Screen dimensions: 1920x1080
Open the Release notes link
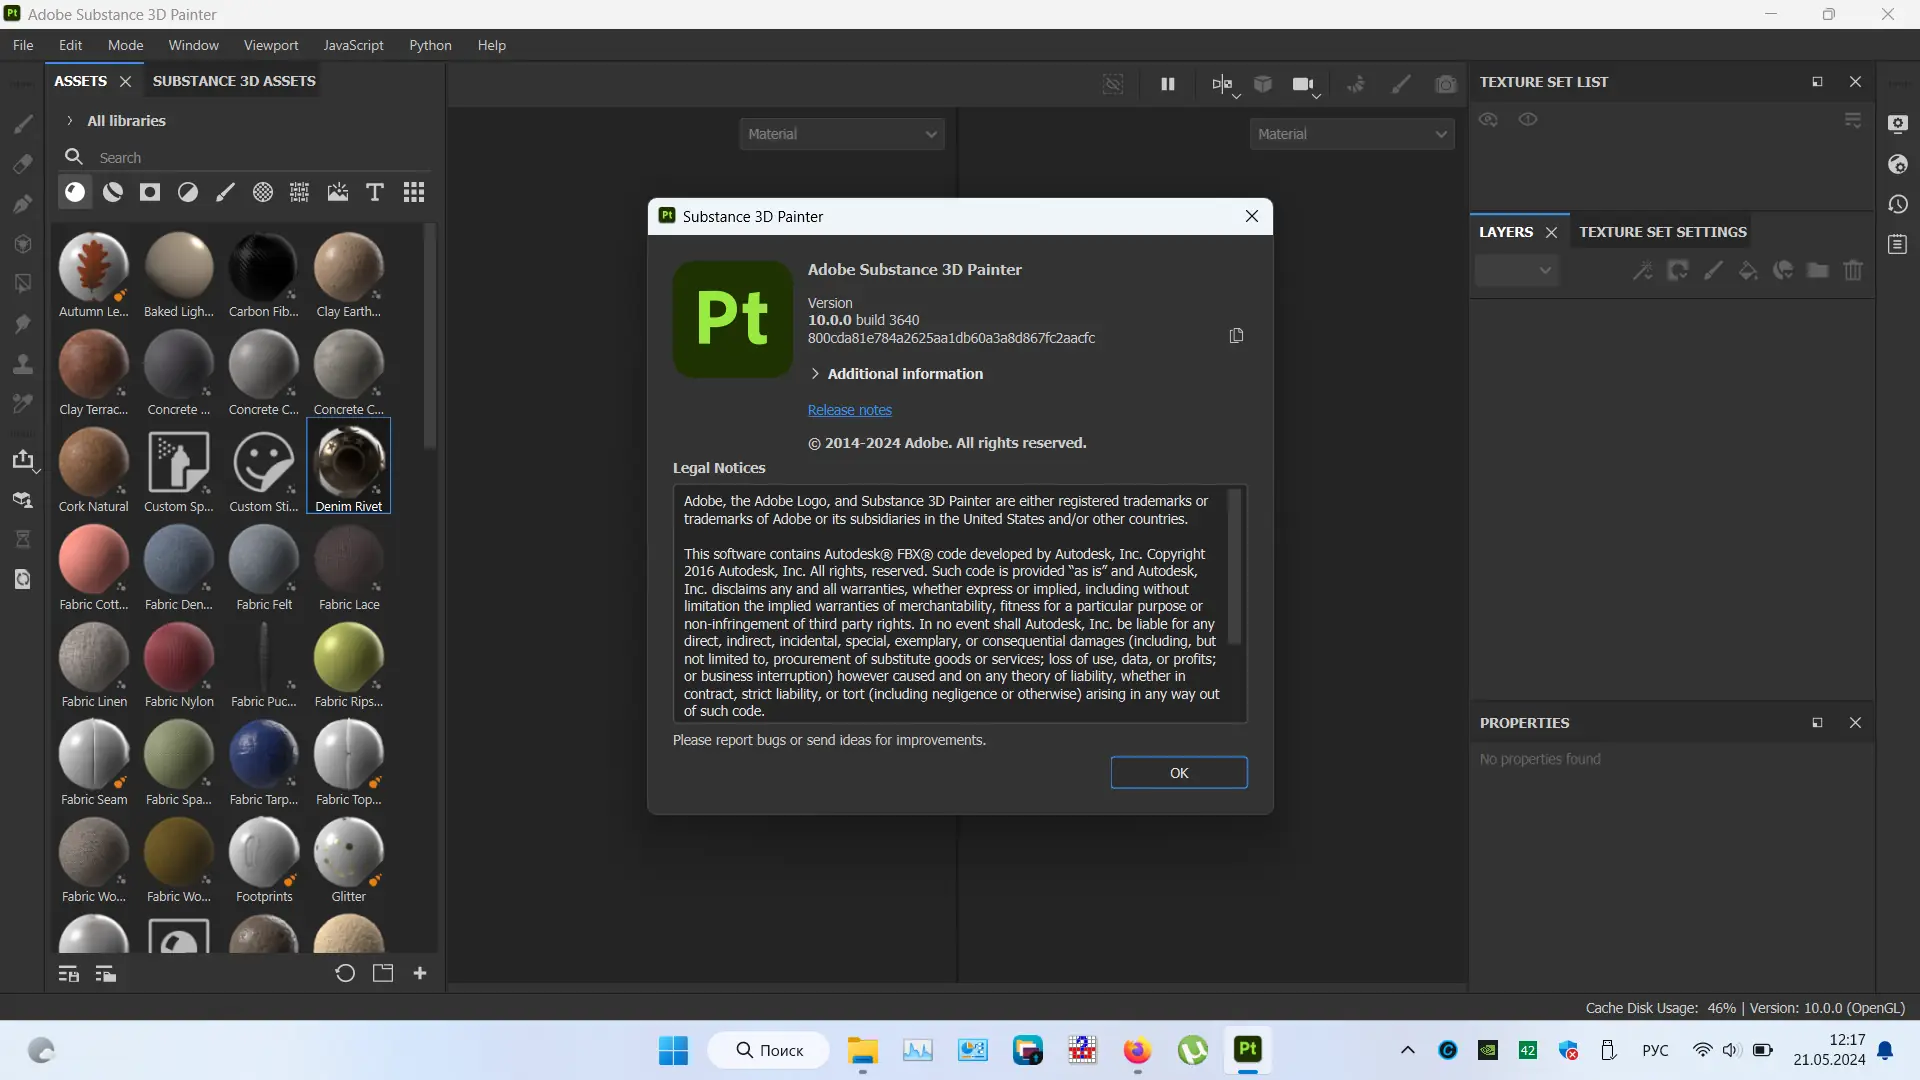850,410
